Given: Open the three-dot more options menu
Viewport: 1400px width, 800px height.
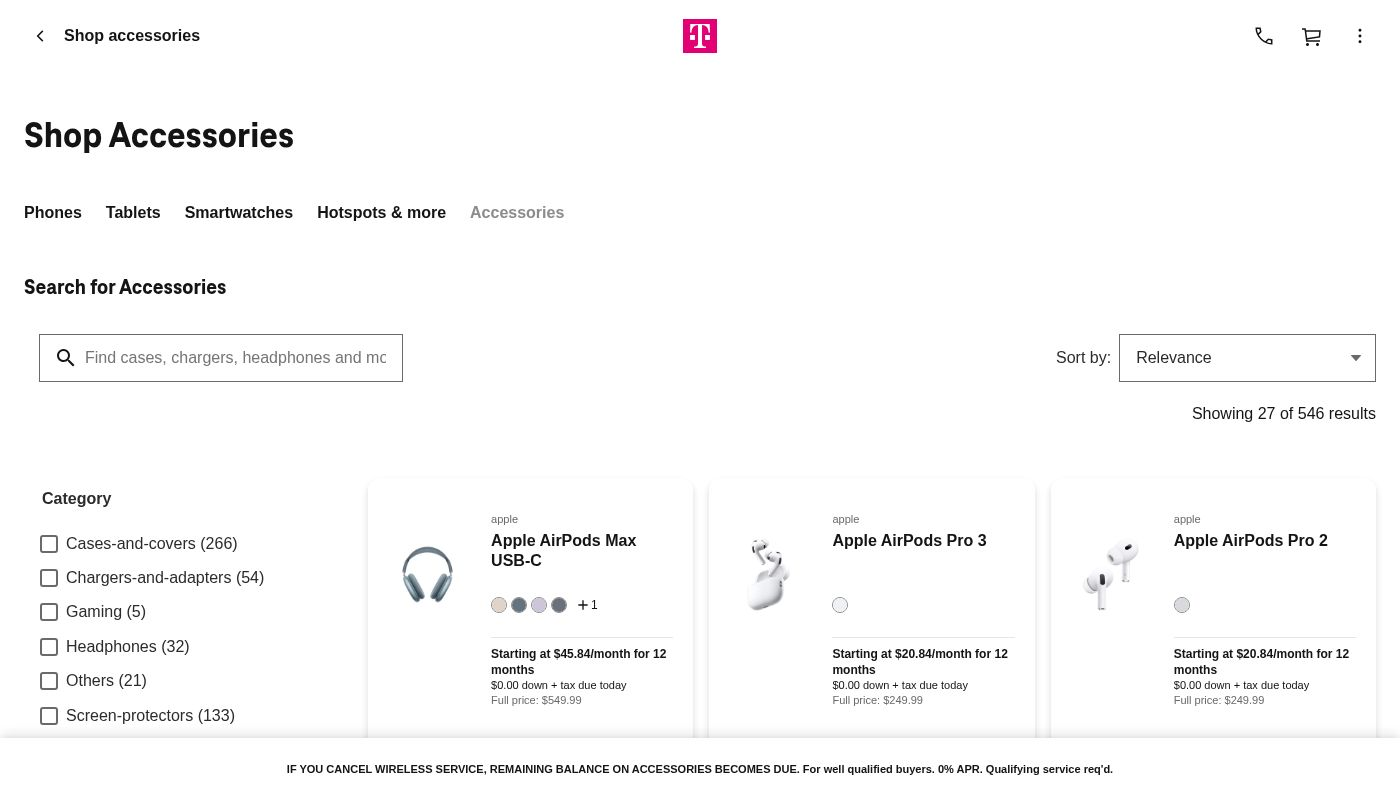Looking at the screenshot, I should point(1360,36).
